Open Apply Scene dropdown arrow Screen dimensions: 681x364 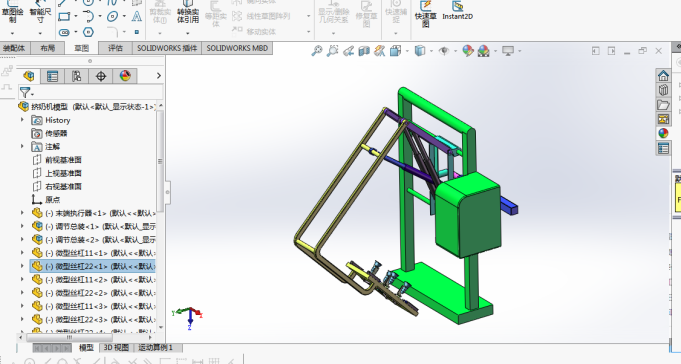(x=495, y=51)
